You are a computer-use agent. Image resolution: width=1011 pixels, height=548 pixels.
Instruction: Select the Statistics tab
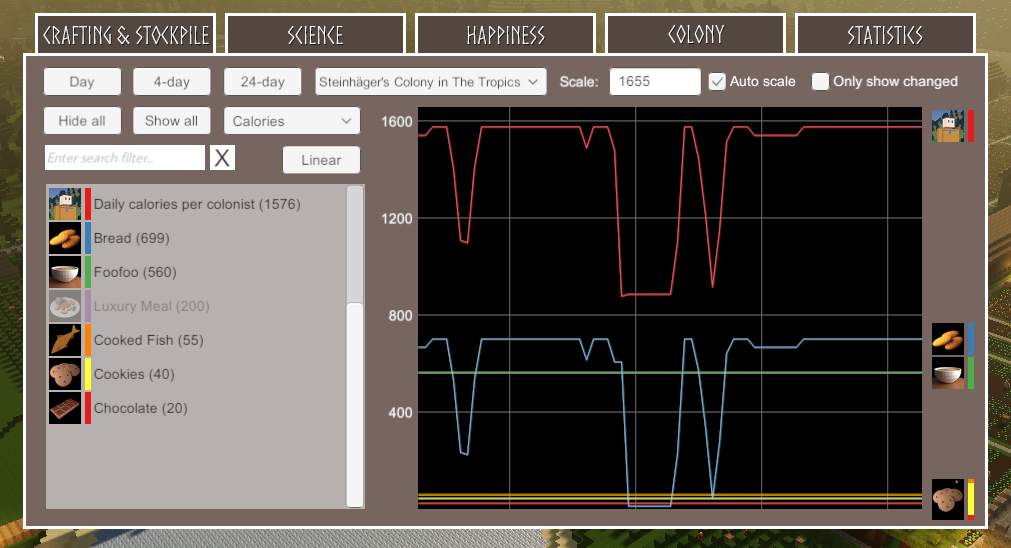pos(885,34)
